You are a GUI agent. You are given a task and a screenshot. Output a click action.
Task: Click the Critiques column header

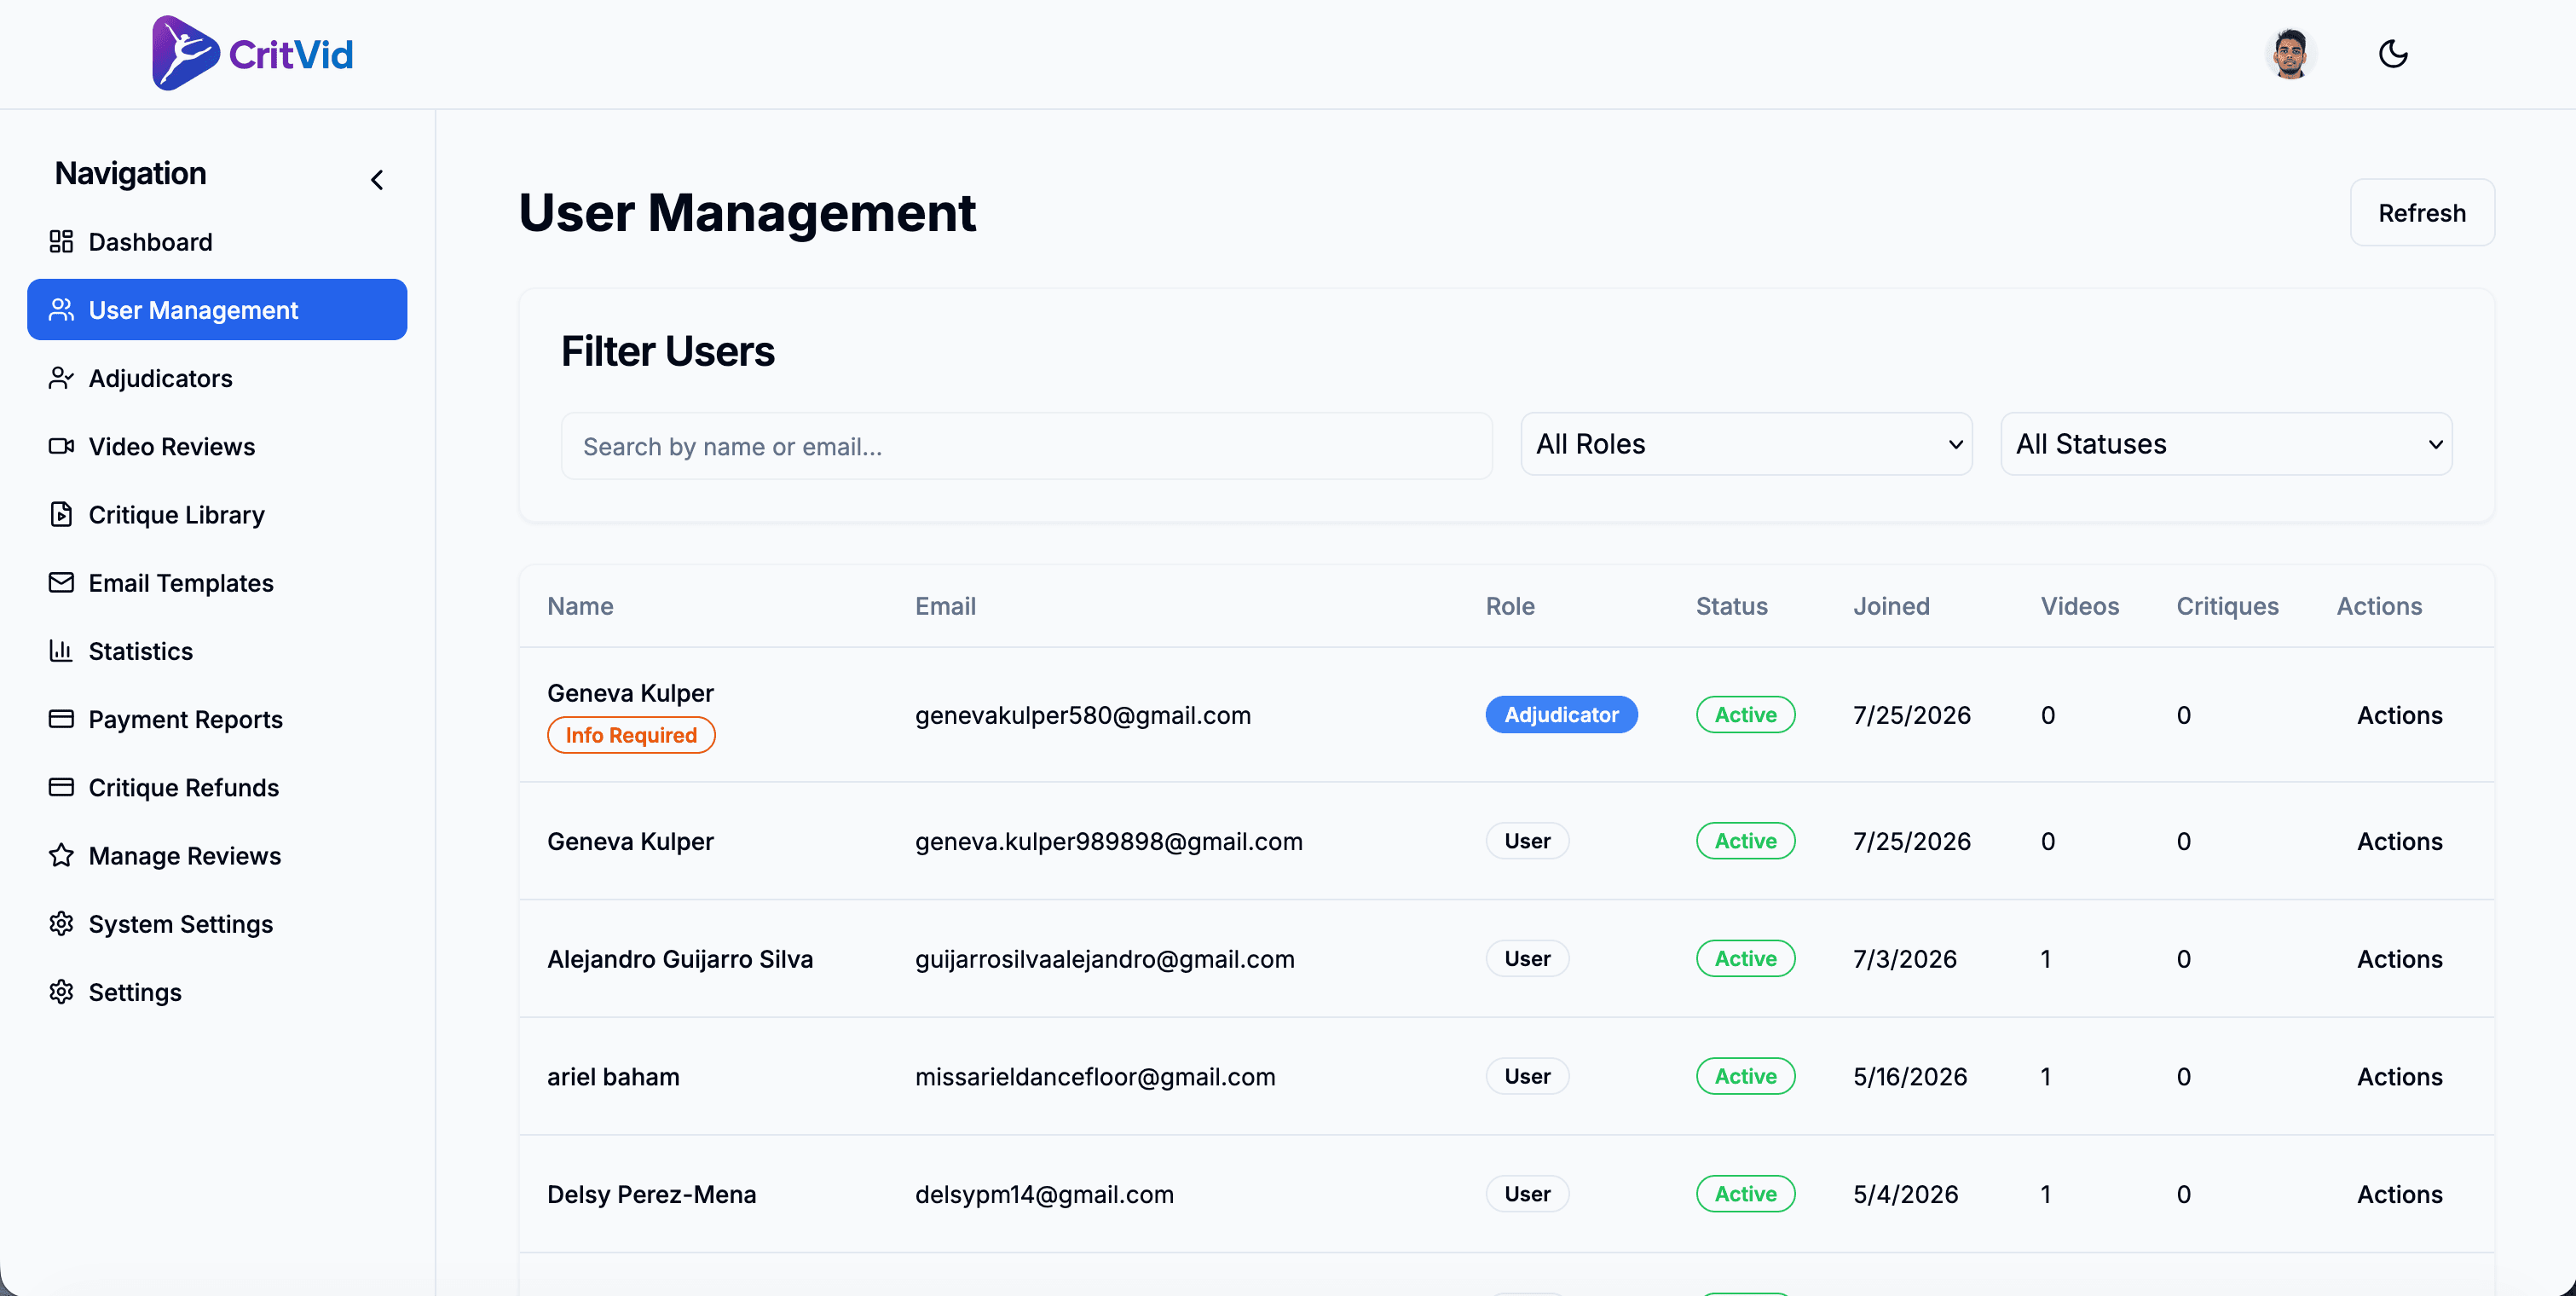[x=2227, y=606]
